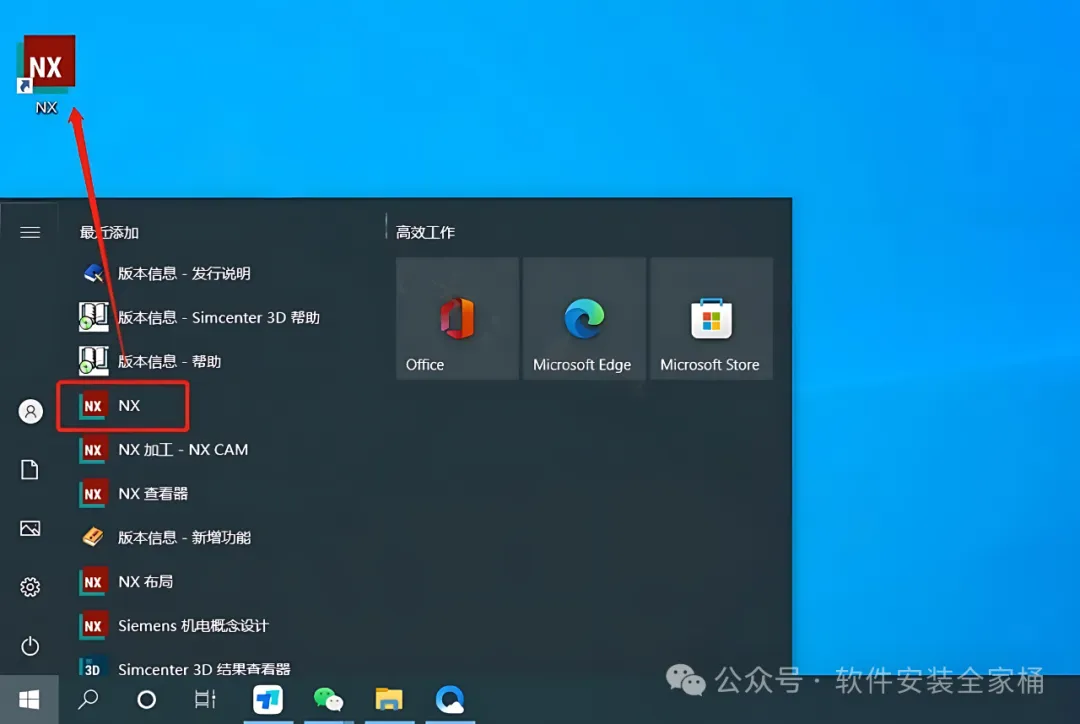Open taskbar Search magnifier
This screenshot has width=1080, height=724.
pos(88,700)
